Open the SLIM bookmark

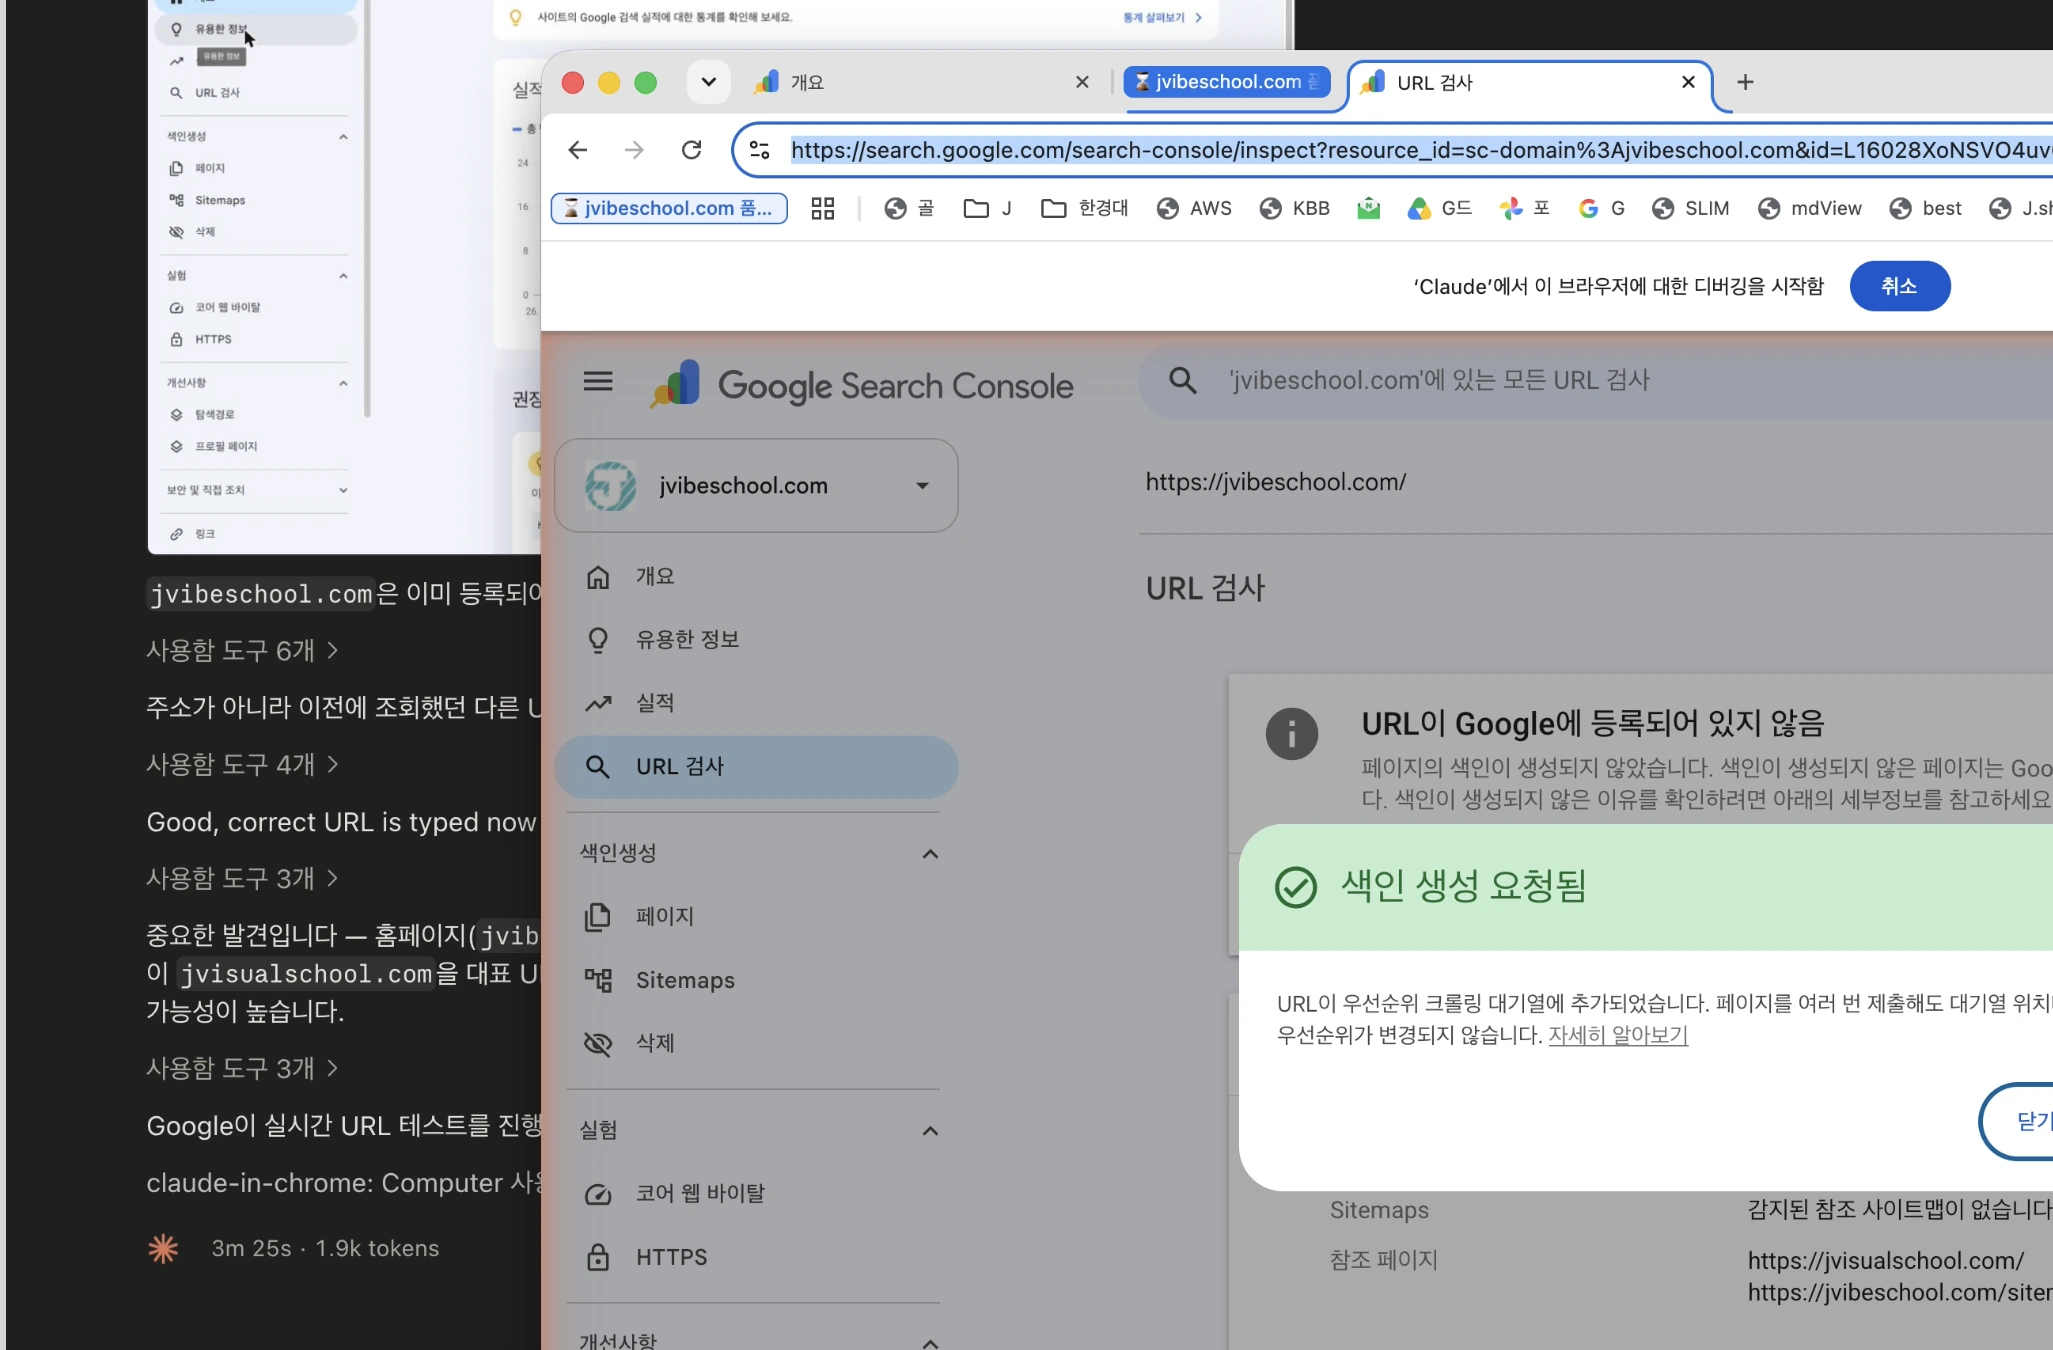pos(1690,208)
